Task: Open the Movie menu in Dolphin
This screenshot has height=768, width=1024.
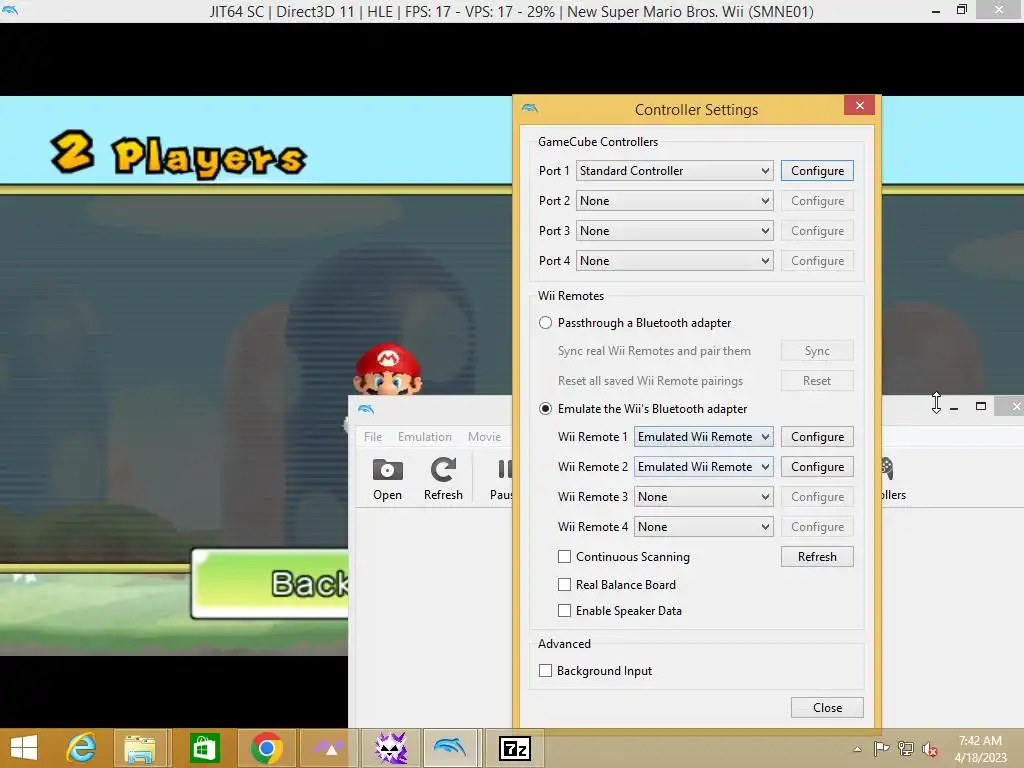Action: click(x=485, y=437)
